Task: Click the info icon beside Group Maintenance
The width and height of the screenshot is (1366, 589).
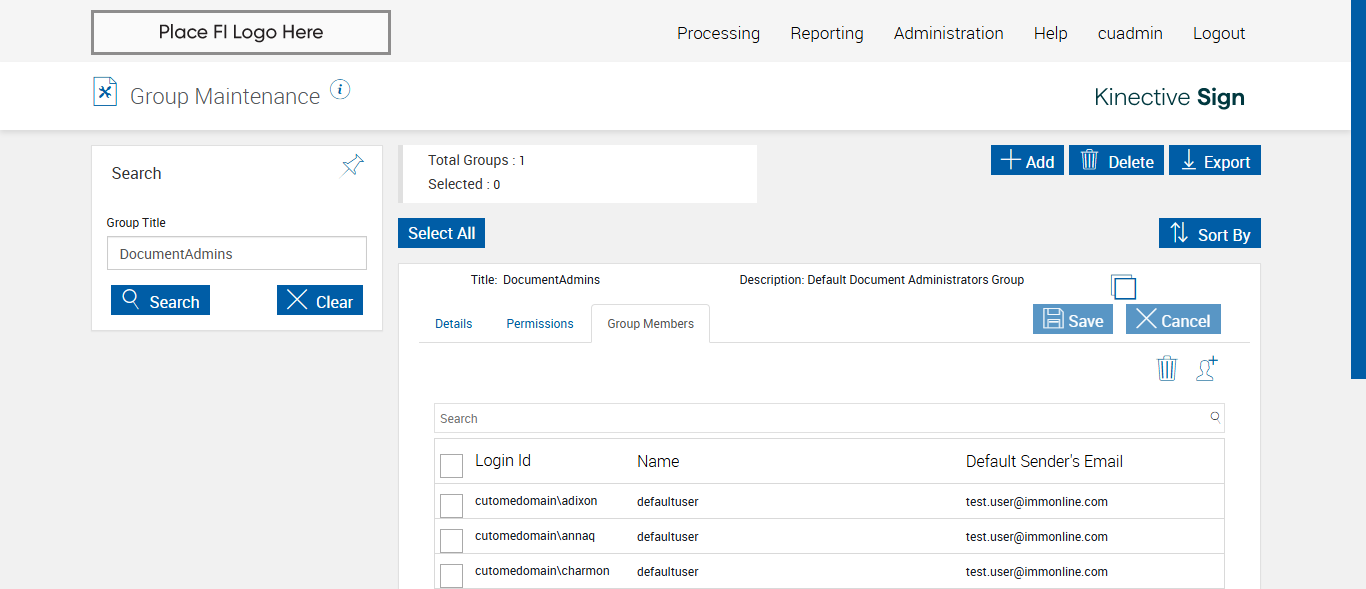Action: pos(340,90)
